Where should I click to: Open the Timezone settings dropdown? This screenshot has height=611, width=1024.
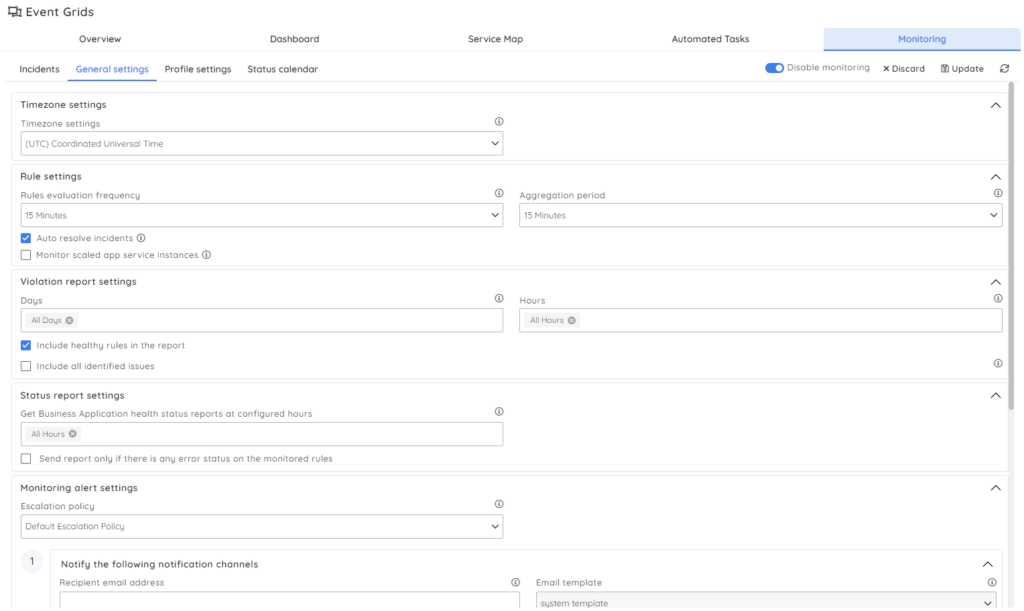click(x=261, y=144)
